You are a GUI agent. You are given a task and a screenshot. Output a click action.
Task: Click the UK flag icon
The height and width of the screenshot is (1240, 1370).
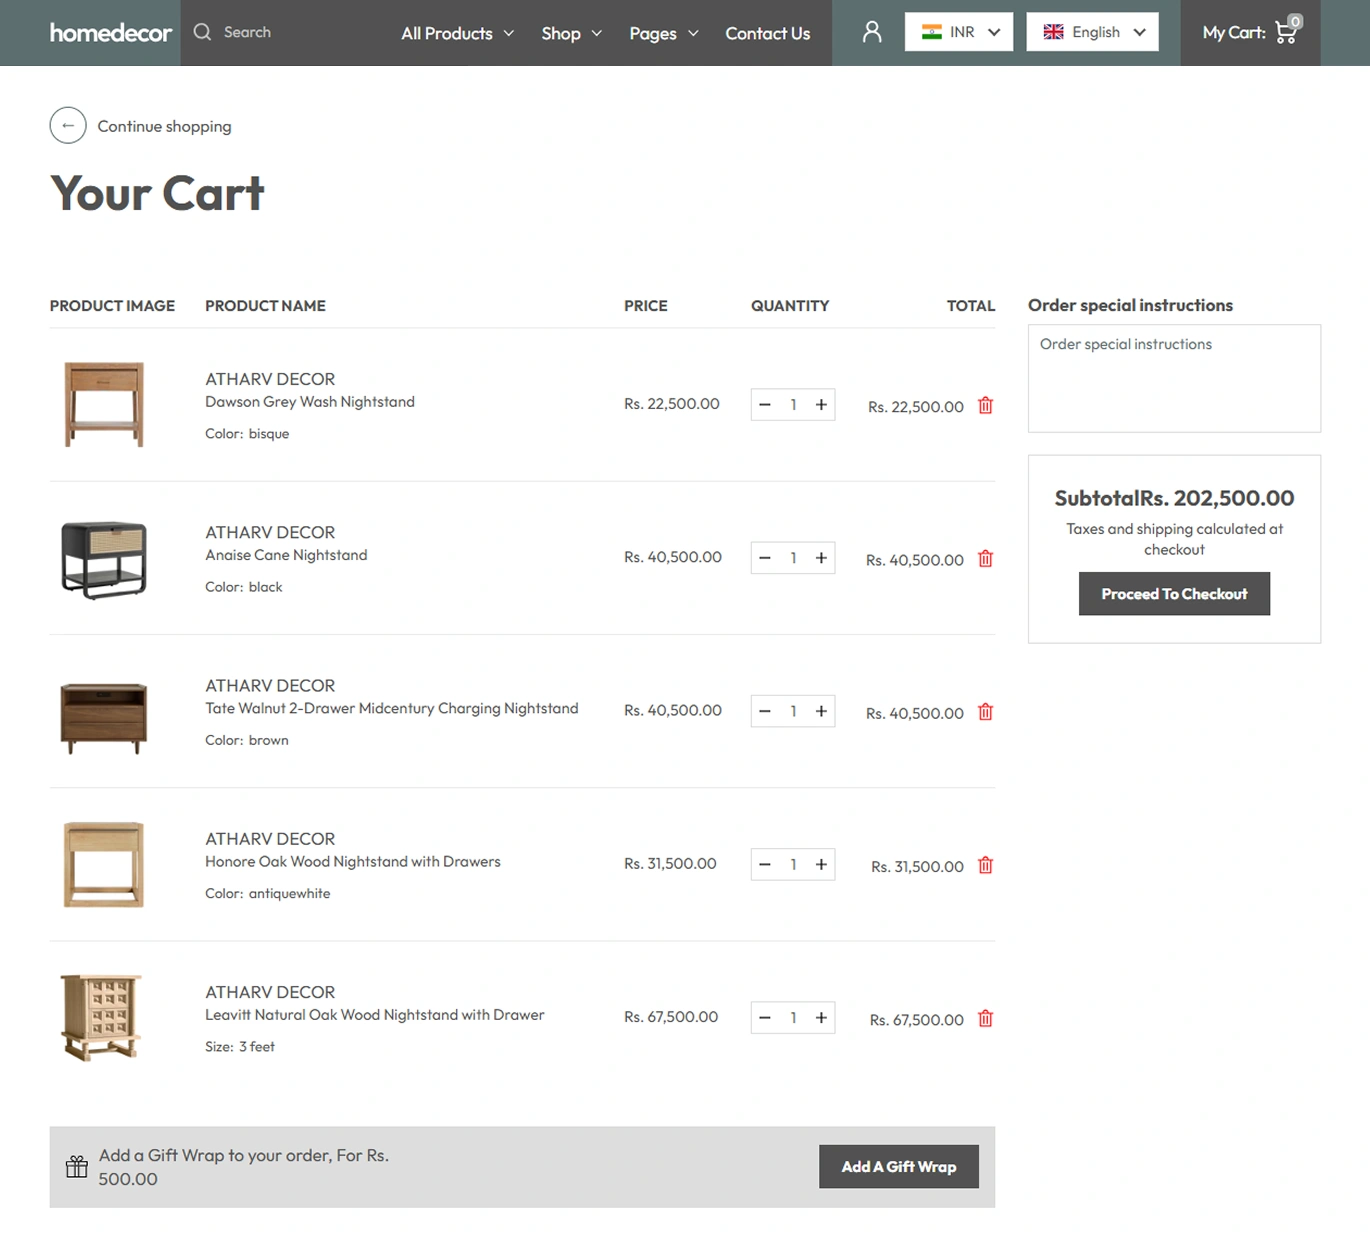tap(1053, 32)
